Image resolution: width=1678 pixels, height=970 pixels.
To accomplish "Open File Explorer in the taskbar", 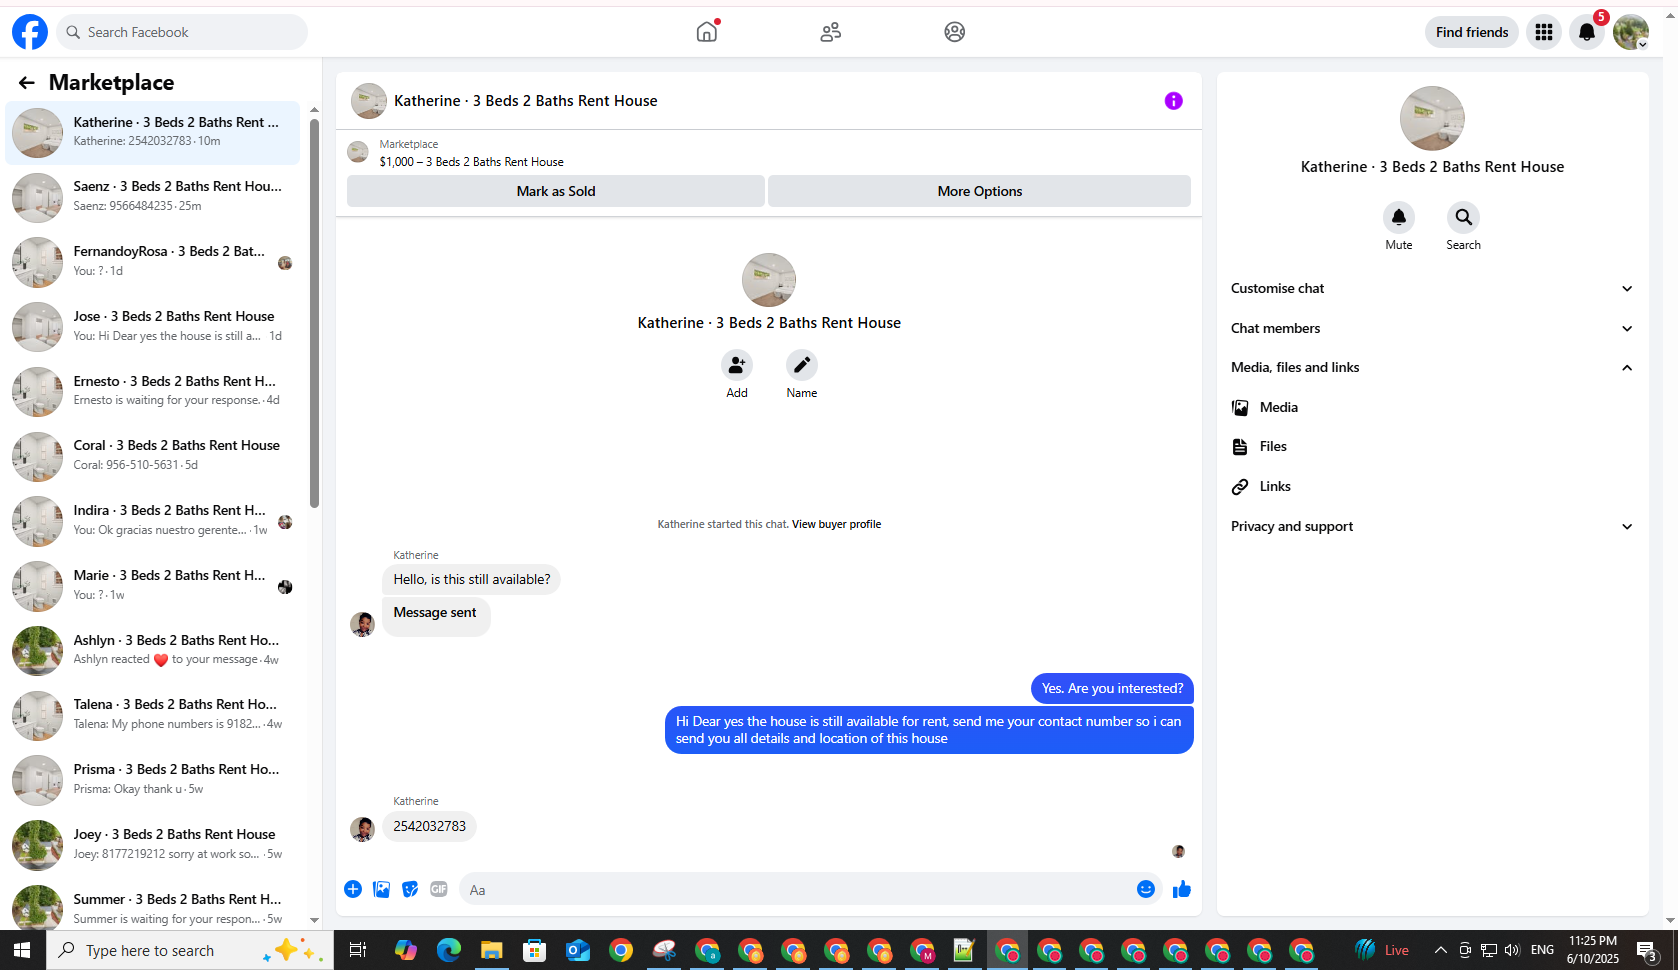I will (x=491, y=950).
